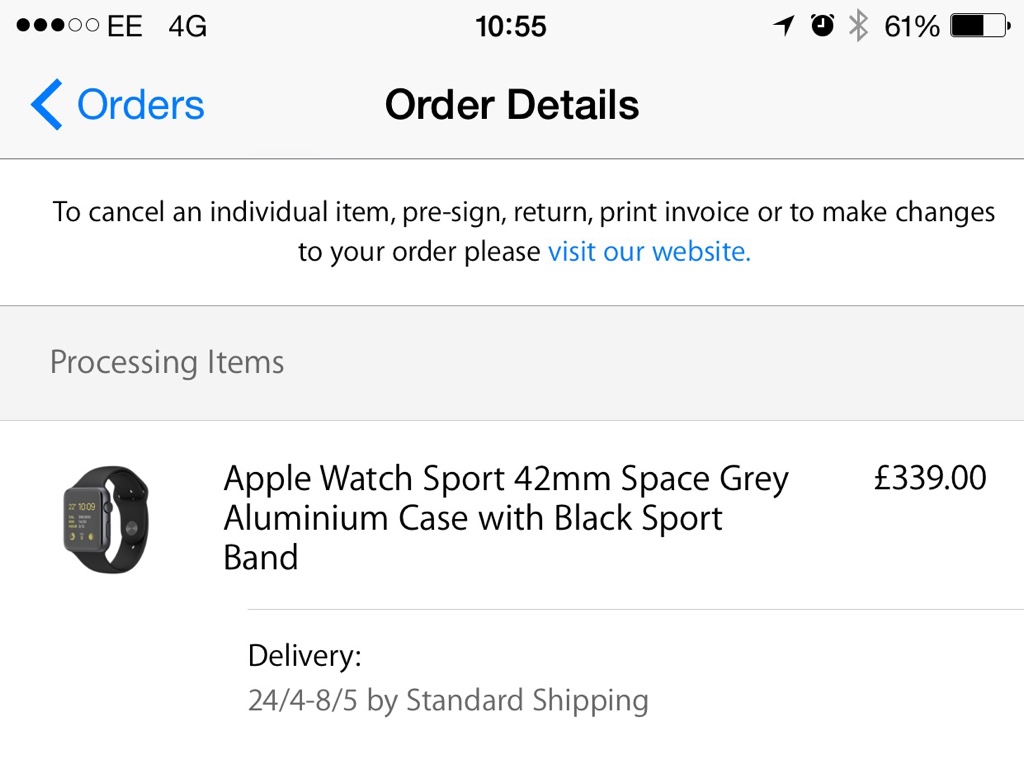Tap the EE carrier label

click(125, 26)
